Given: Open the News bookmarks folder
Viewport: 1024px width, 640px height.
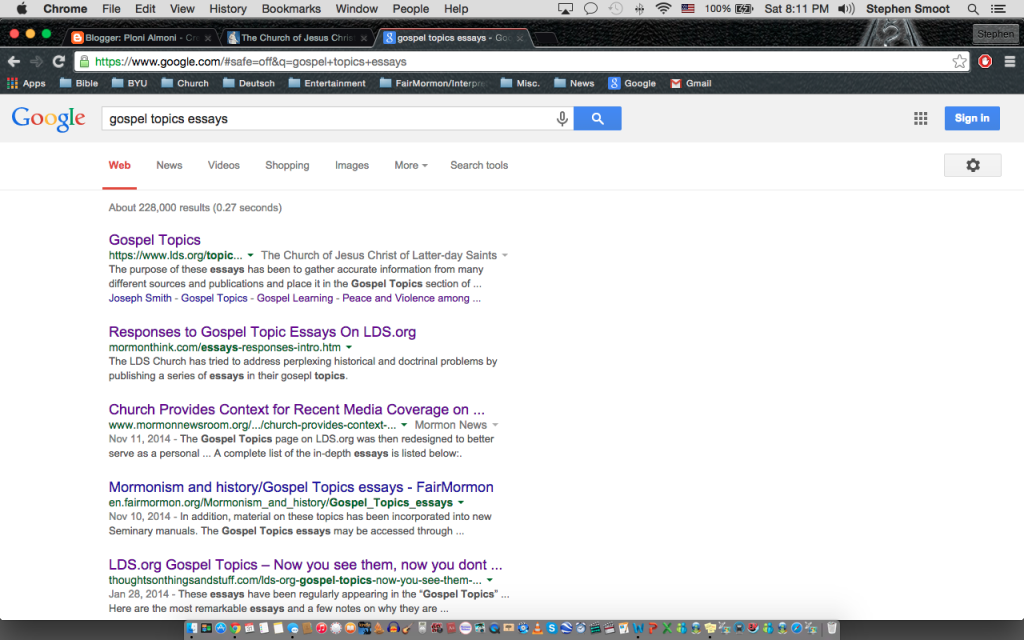Looking at the screenshot, I should coord(574,83).
